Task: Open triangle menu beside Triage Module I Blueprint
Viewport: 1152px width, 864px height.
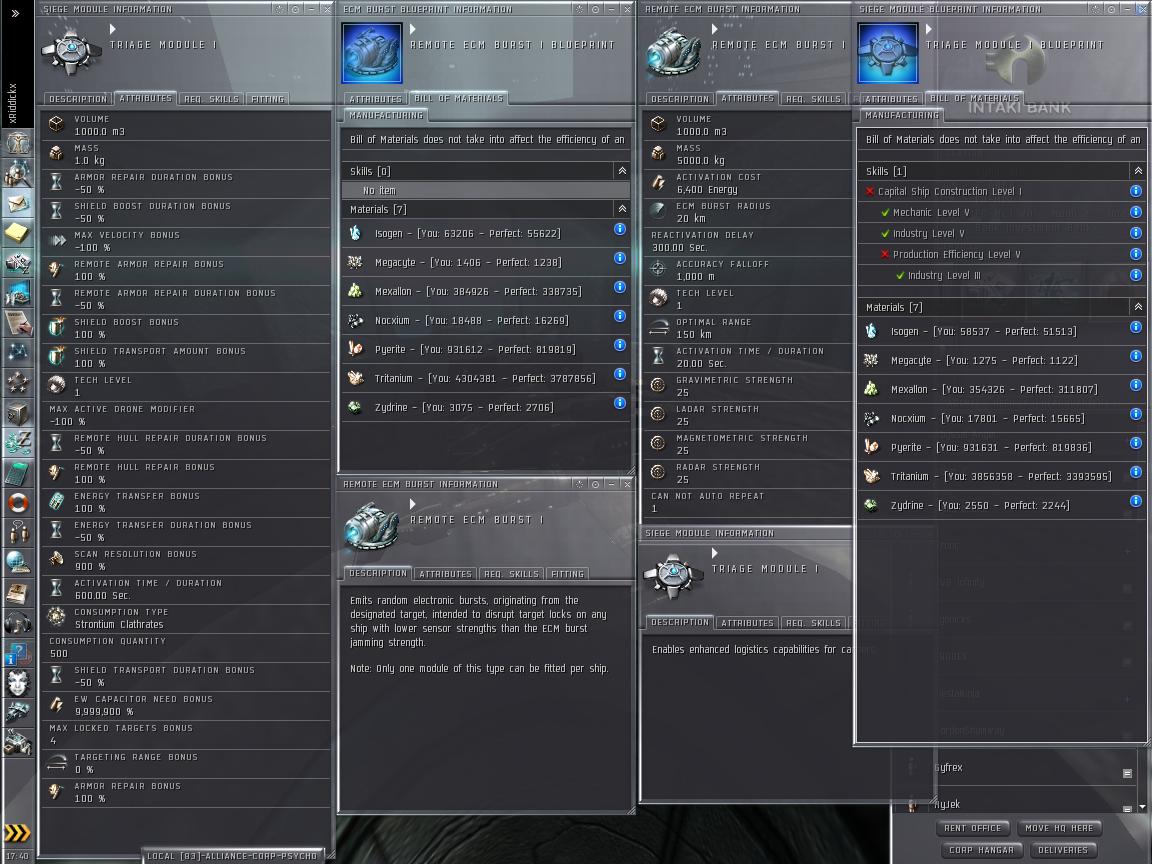Action: [x=929, y=29]
